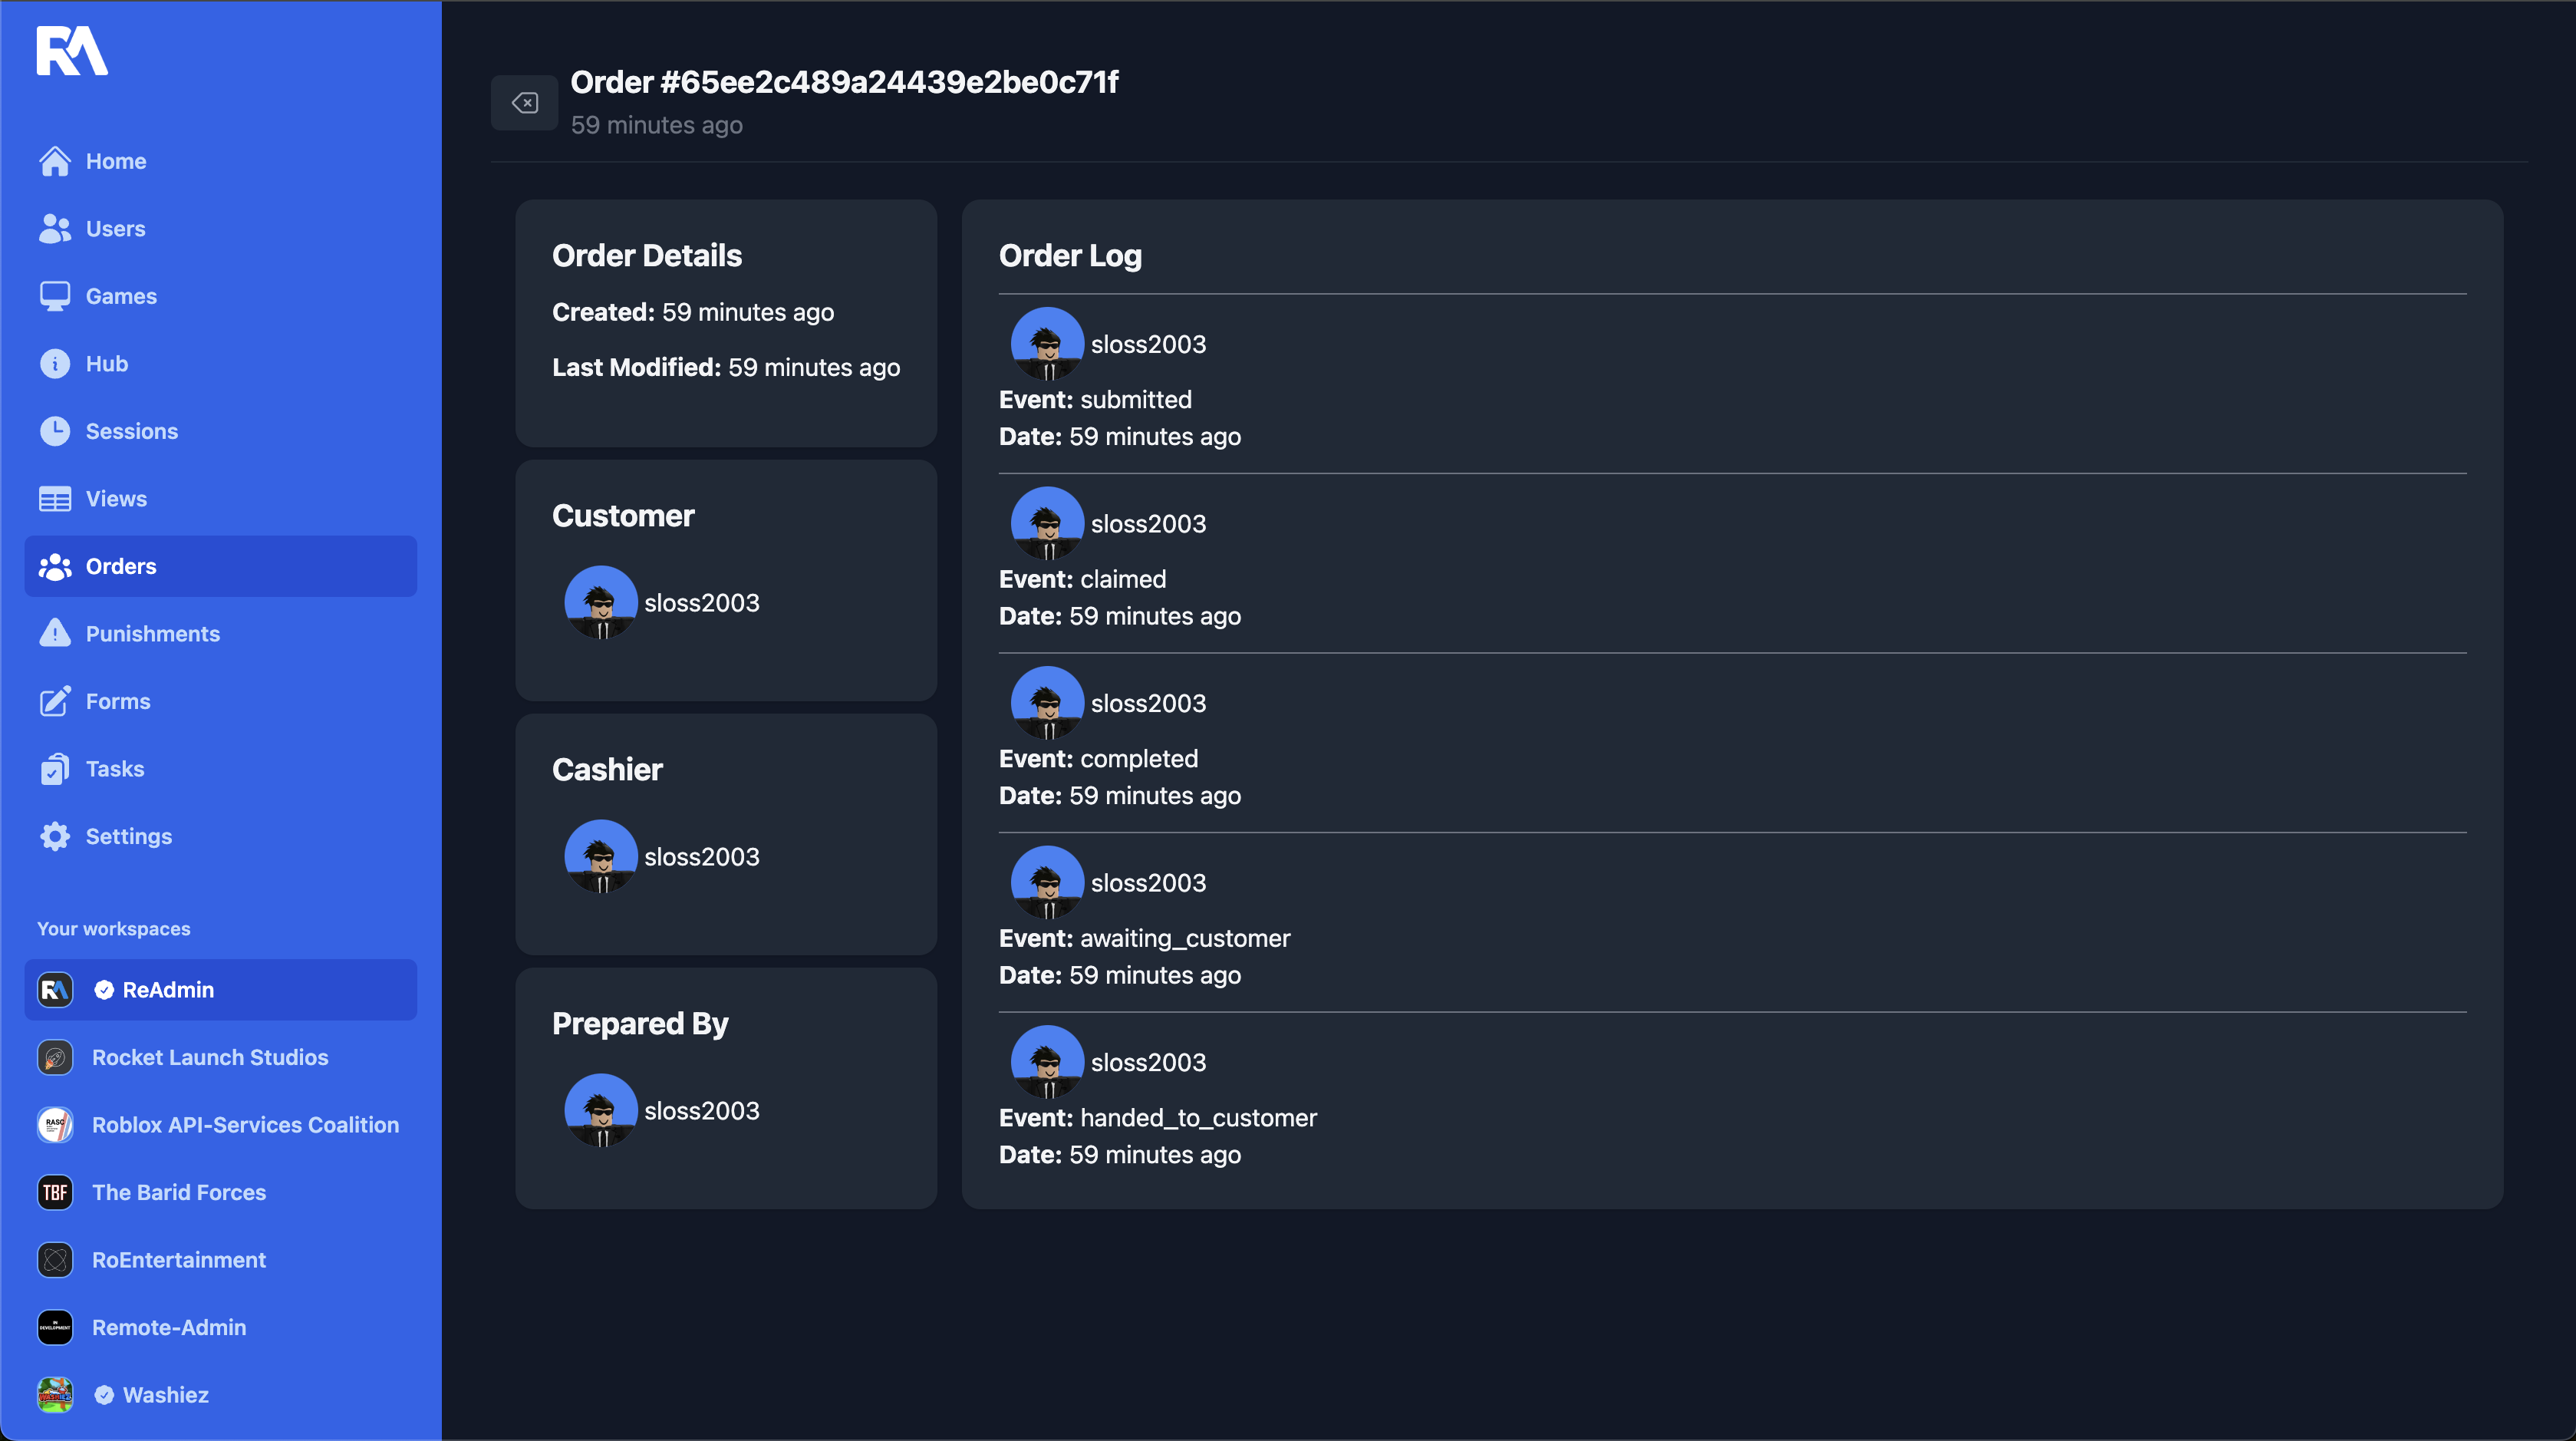This screenshot has height=1441, width=2576.
Task: Switch to Rocket Launch Studios workspace
Action: click(x=210, y=1057)
